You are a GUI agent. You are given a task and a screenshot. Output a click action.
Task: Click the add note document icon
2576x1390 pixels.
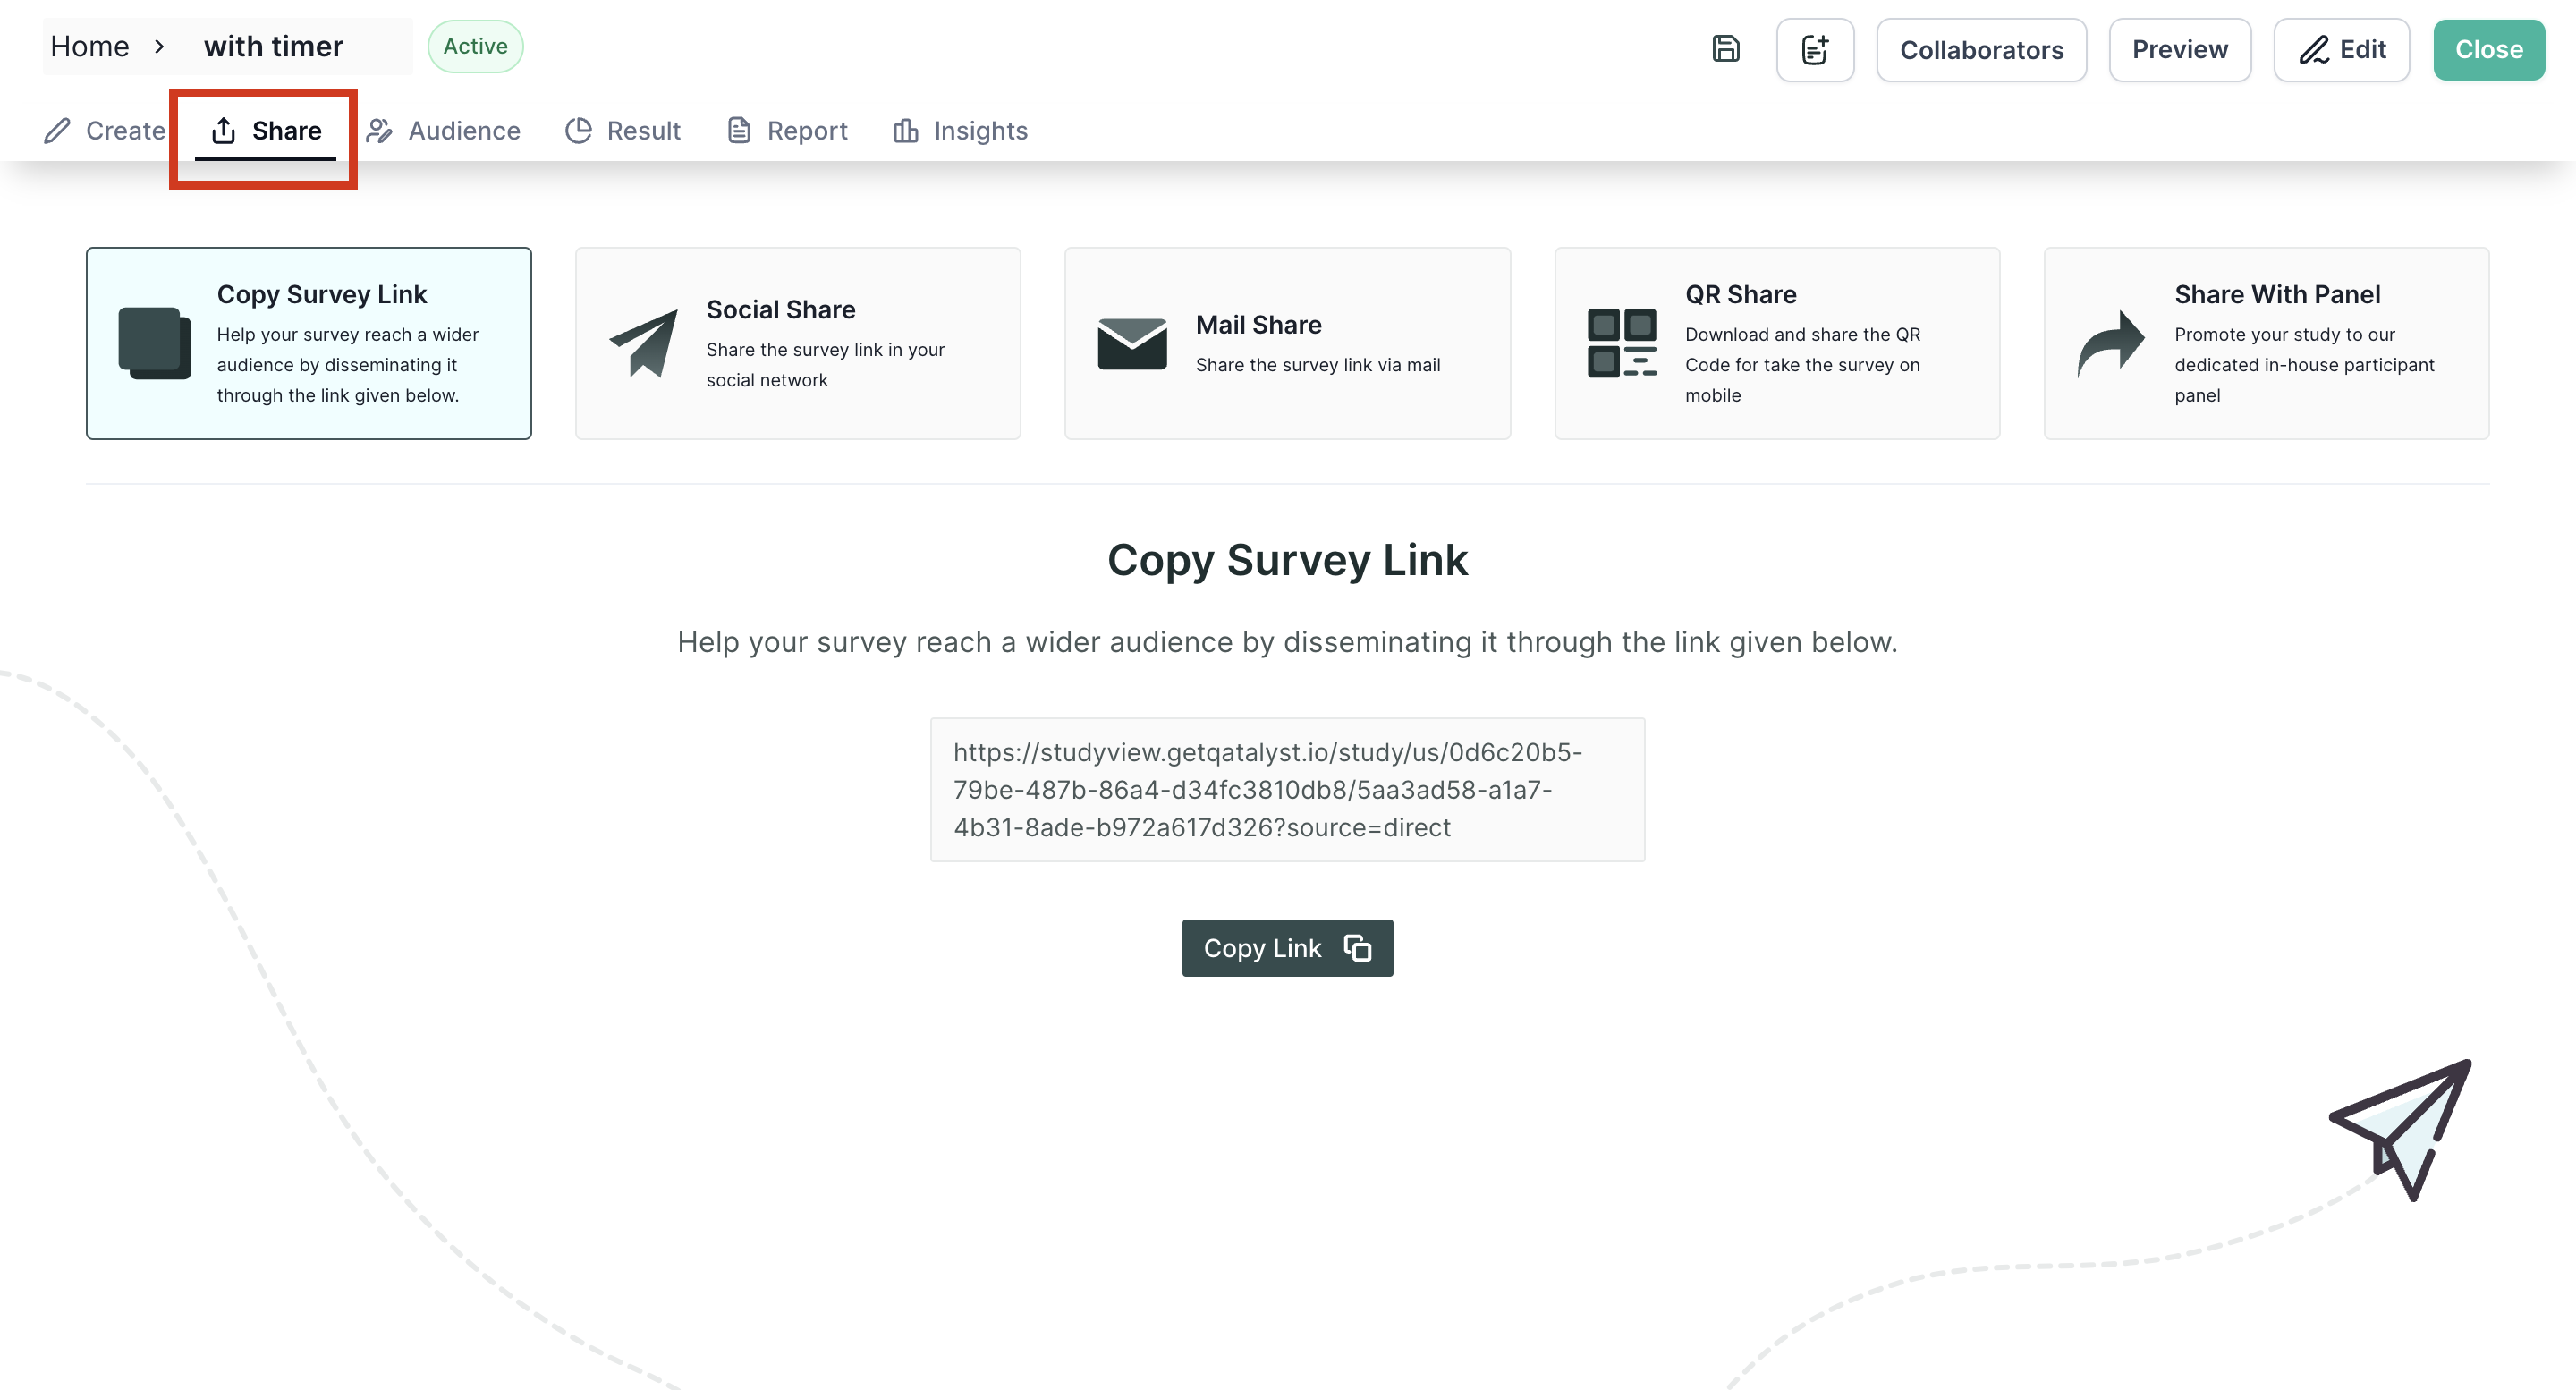[1815, 49]
